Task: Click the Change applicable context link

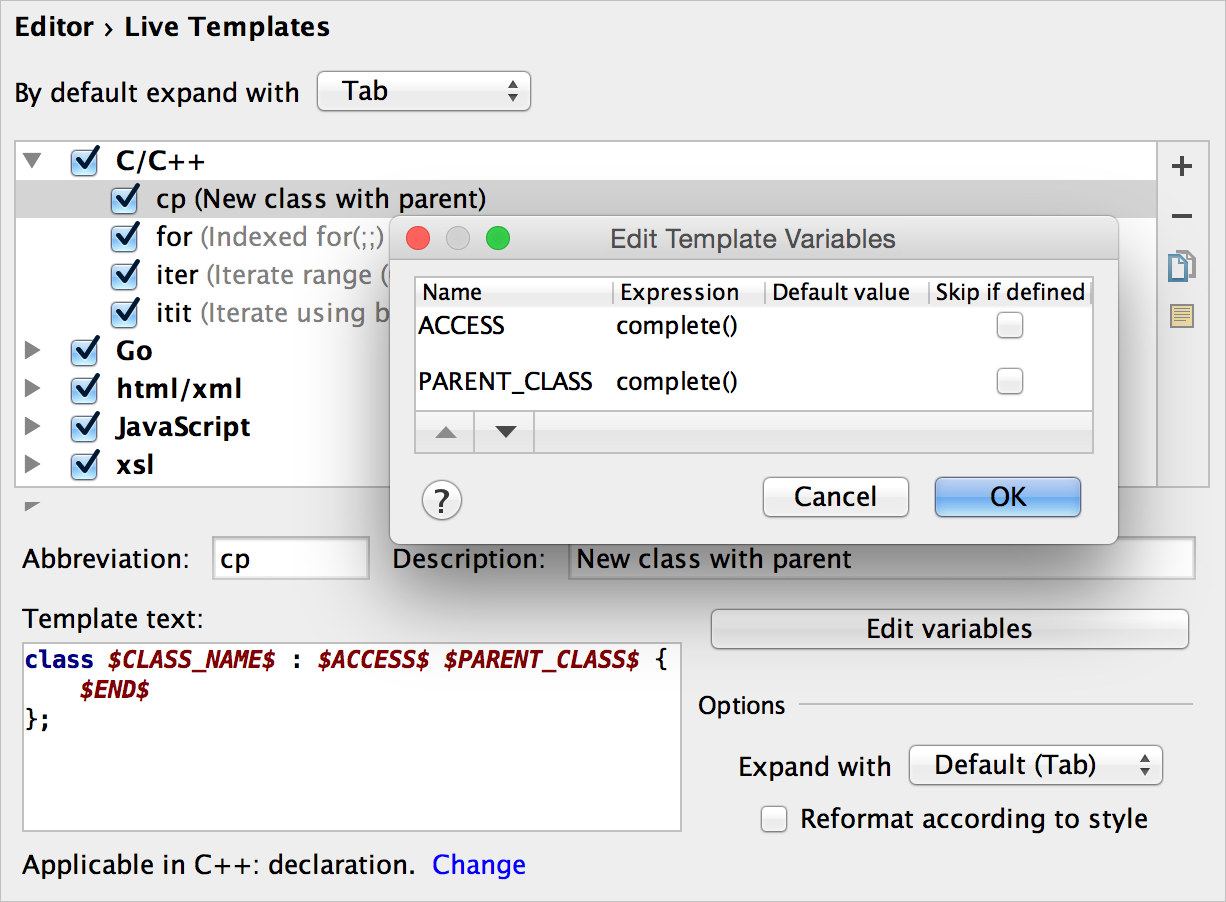Action: [479, 865]
